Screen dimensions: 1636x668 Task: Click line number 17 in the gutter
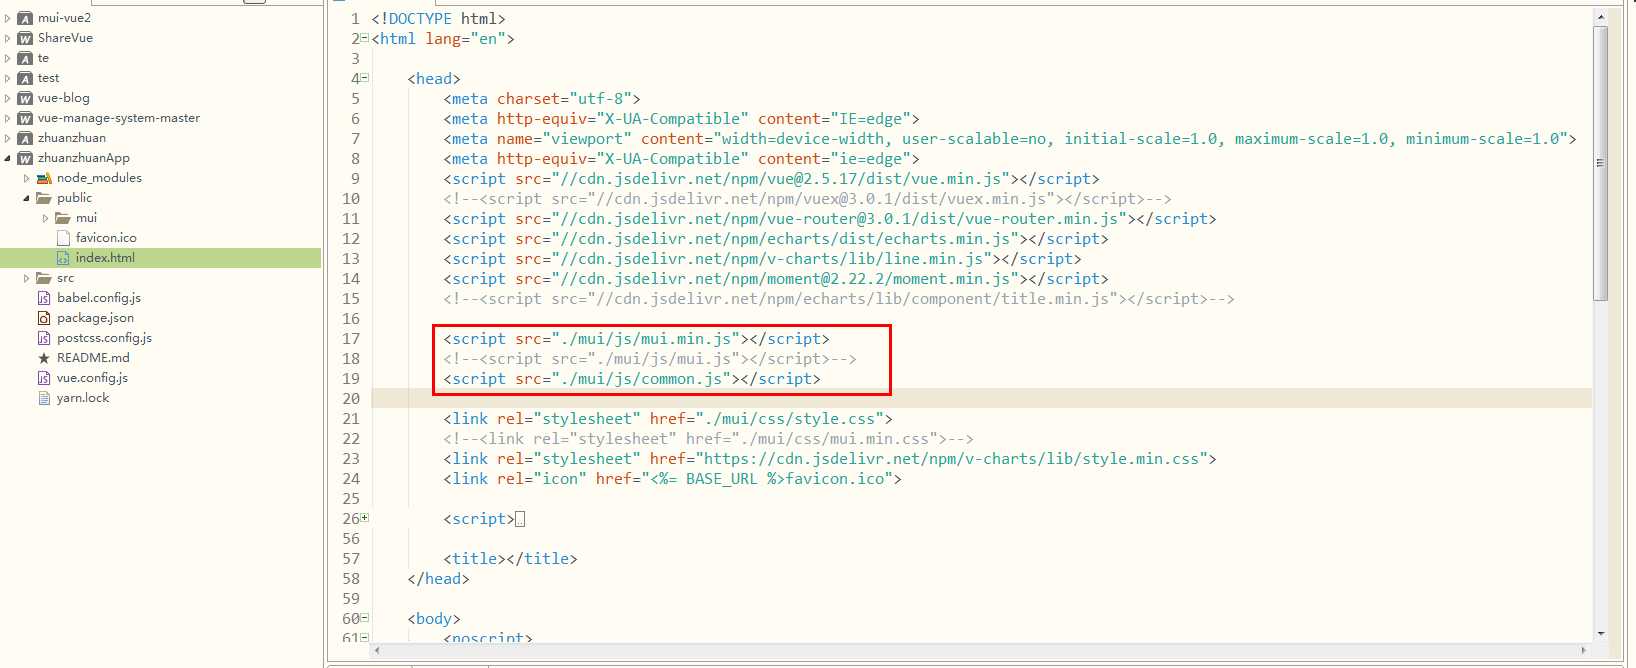coord(351,339)
